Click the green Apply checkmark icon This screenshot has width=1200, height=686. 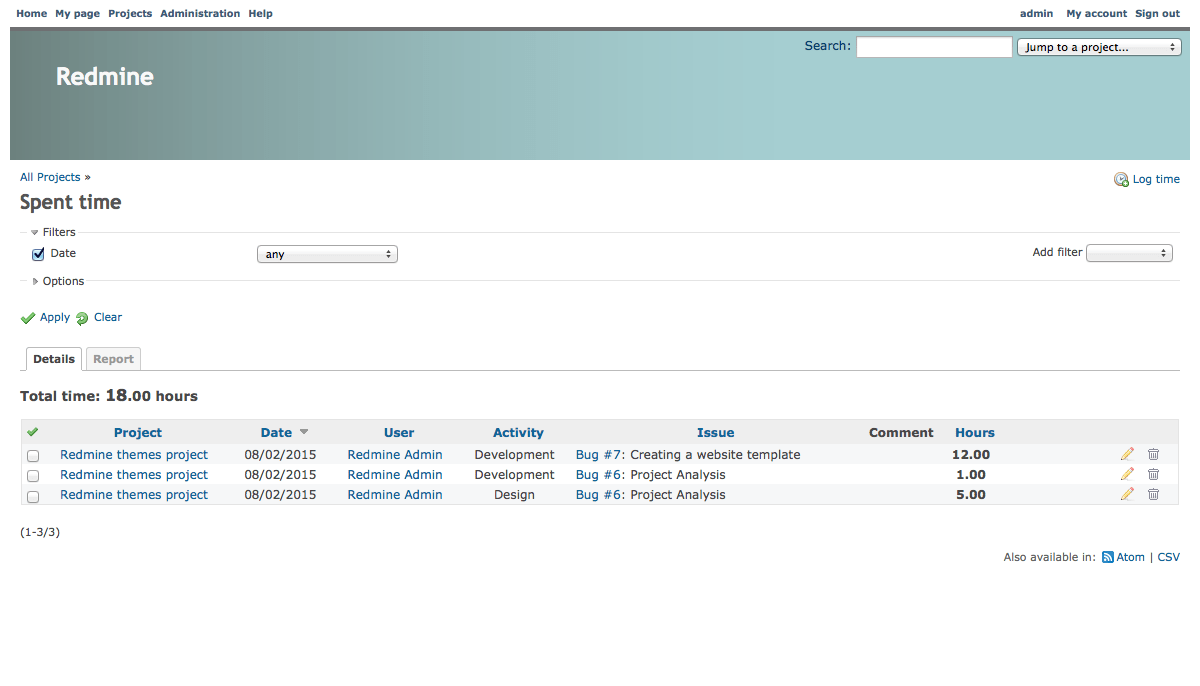coord(28,318)
